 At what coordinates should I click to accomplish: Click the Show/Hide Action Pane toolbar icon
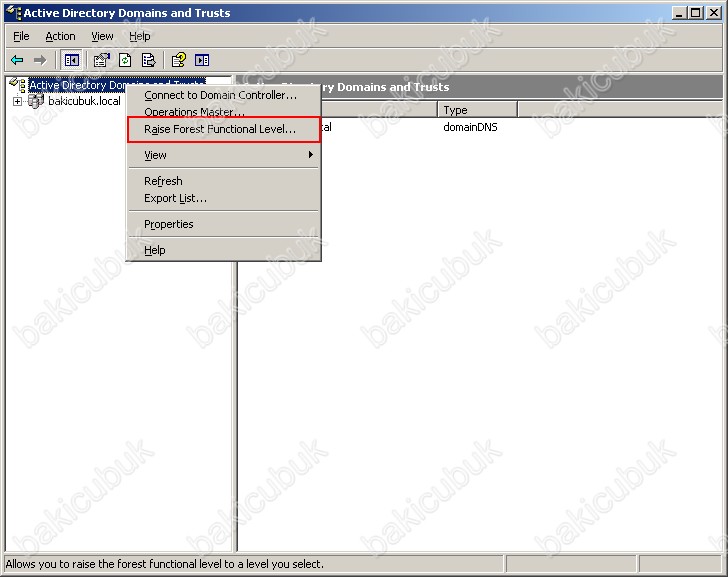202,60
